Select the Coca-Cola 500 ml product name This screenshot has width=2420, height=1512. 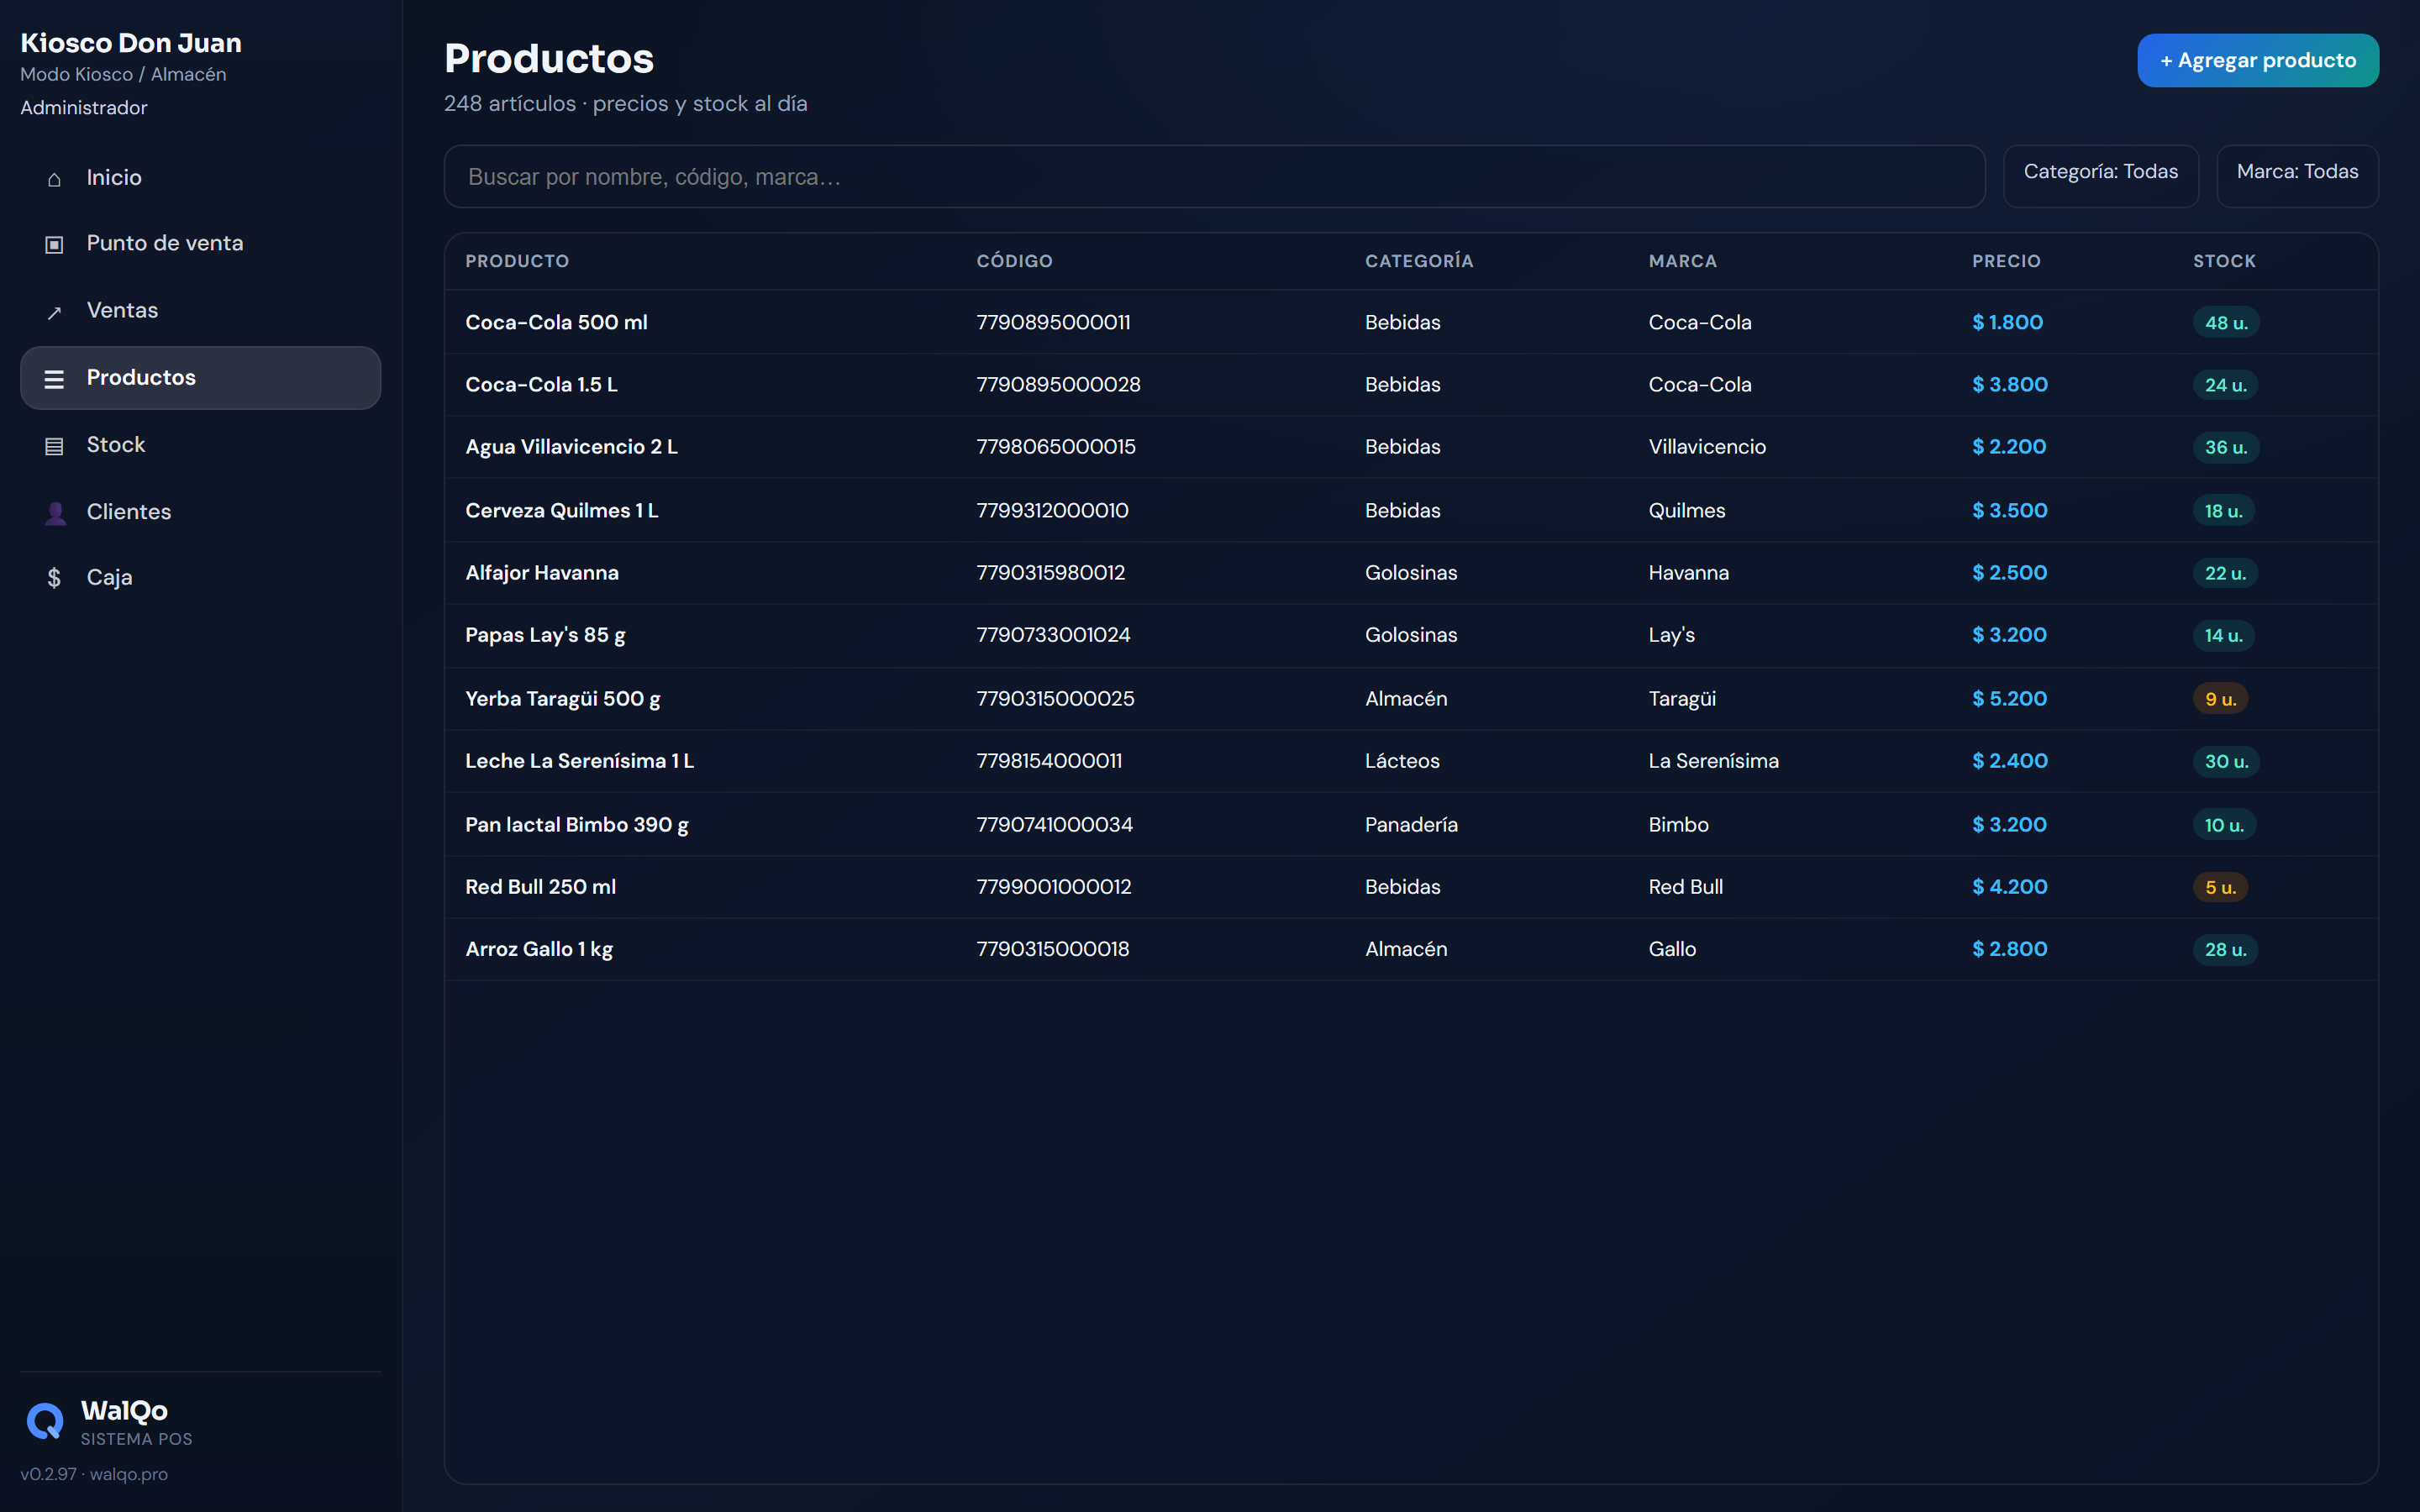(556, 322)
